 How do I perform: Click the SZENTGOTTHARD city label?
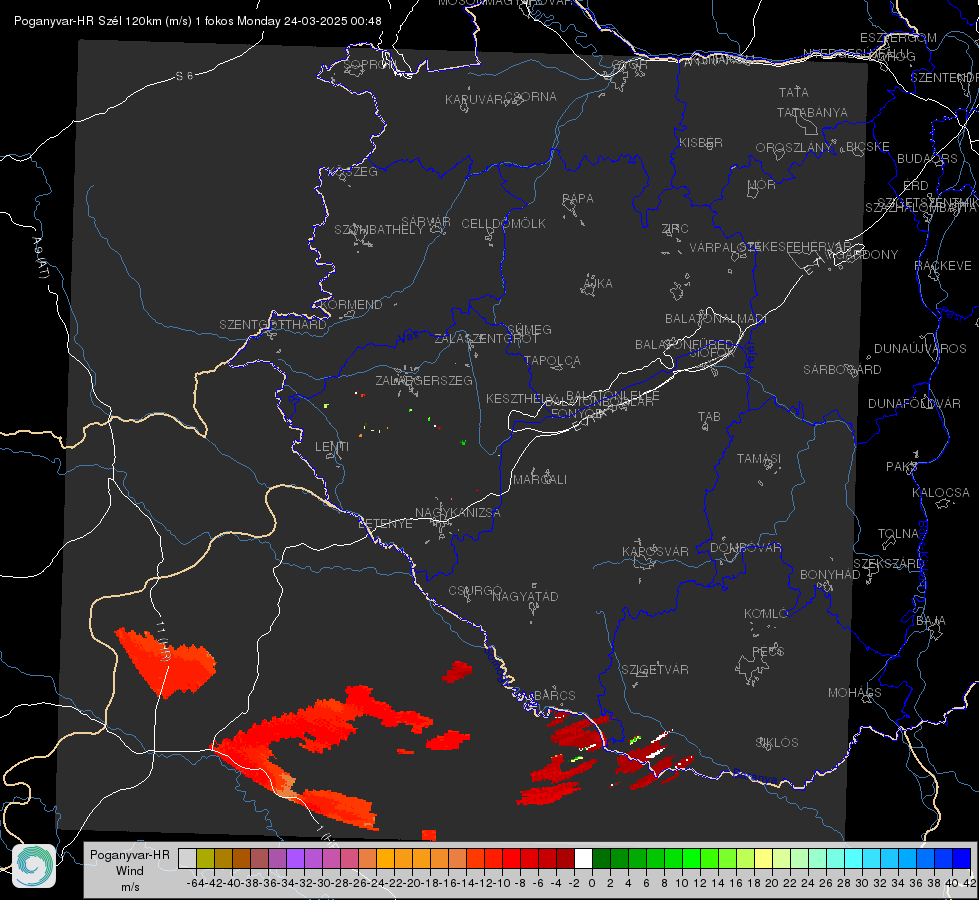pos(273,325)
